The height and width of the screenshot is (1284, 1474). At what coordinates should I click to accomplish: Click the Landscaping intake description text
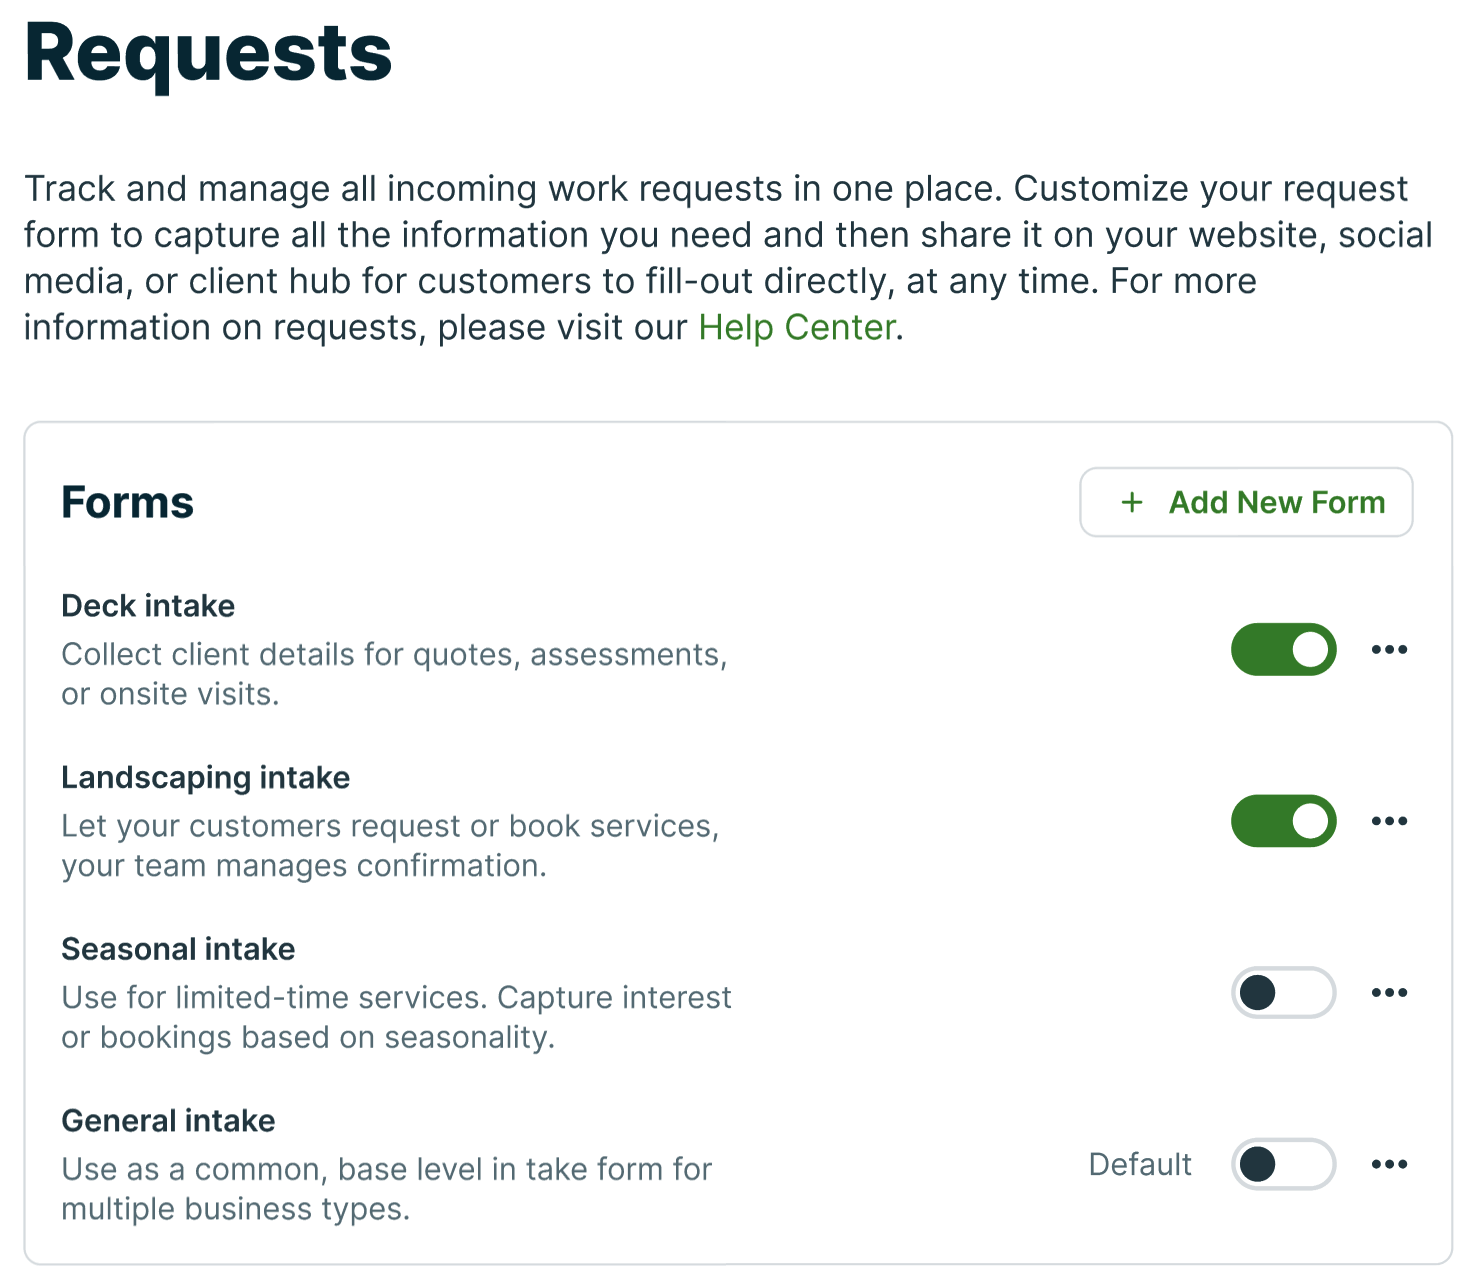pyautogui.click(x=389, y=846)
